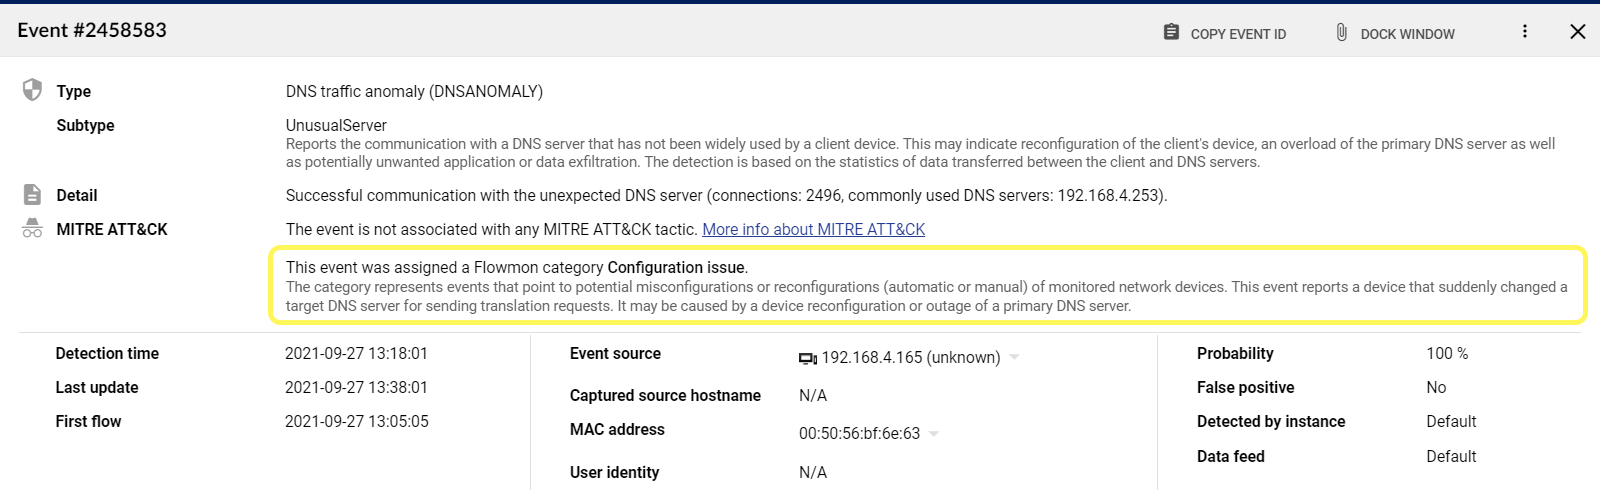
Task: Click the device icon beside 192.168.4.165
Action: coord(807,358)
